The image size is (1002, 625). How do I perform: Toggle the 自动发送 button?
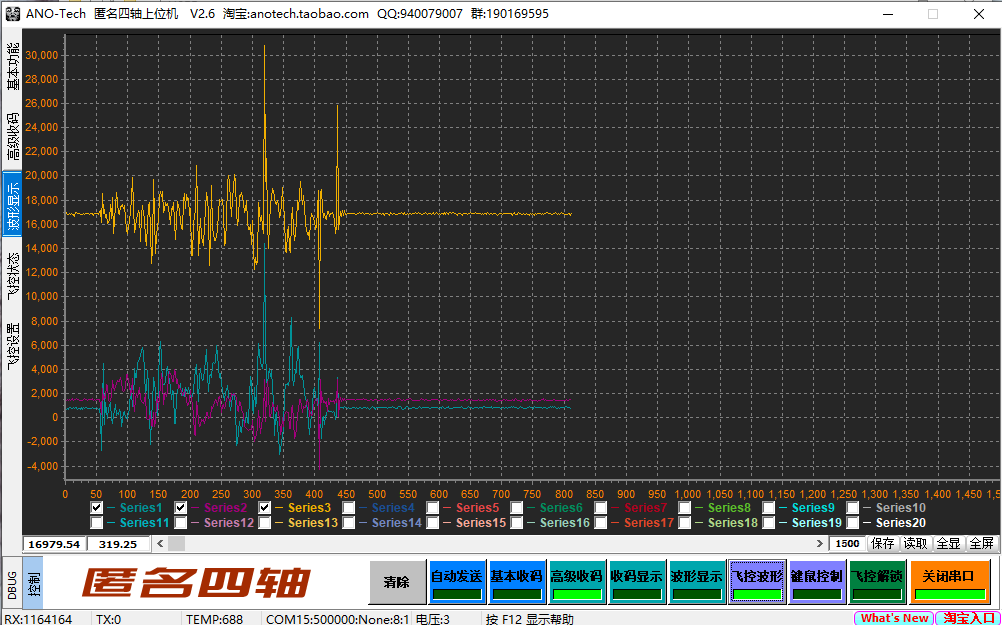point(457,582)
